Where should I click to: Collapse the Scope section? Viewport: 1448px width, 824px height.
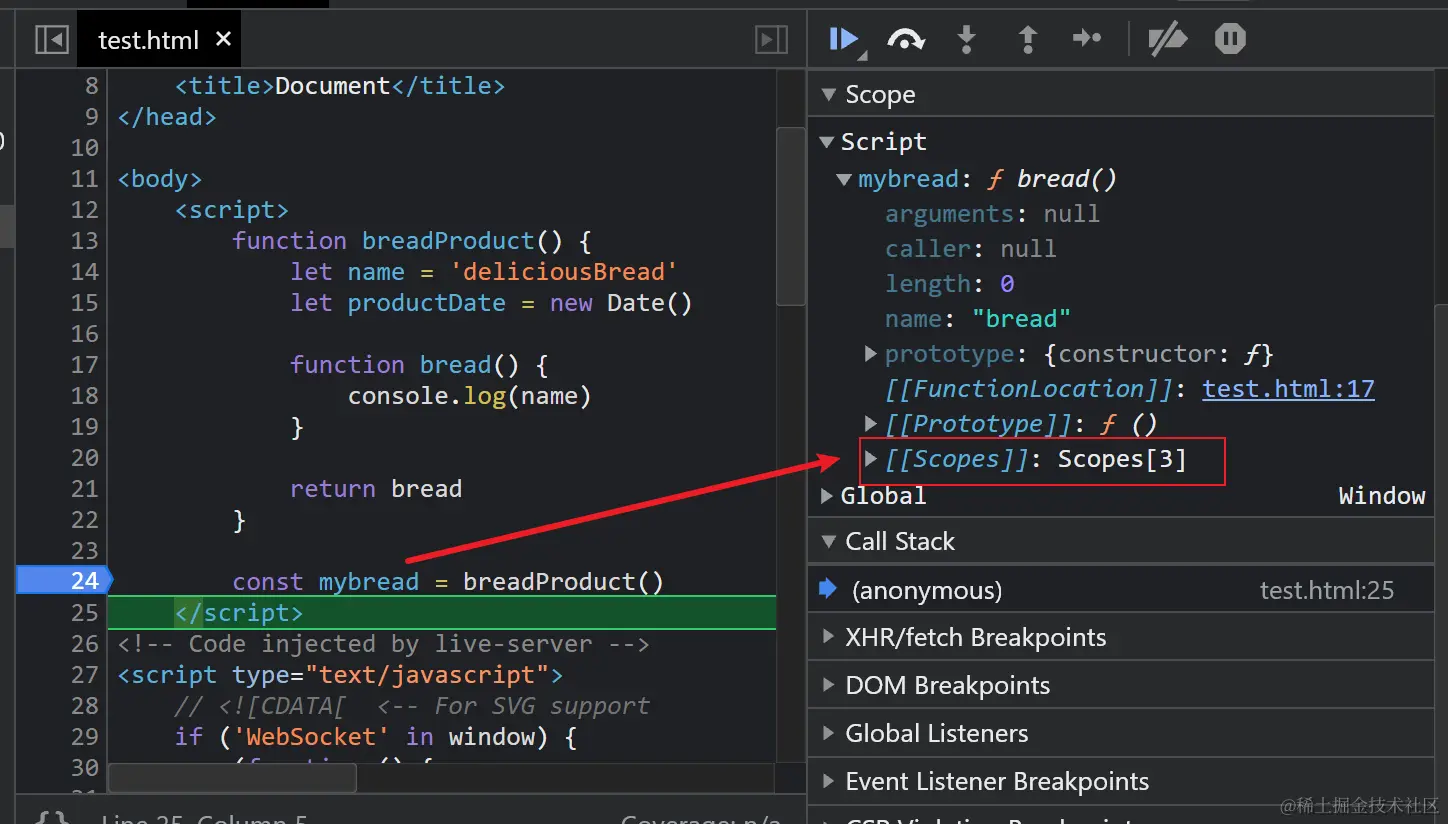click(x=828, y=95)
